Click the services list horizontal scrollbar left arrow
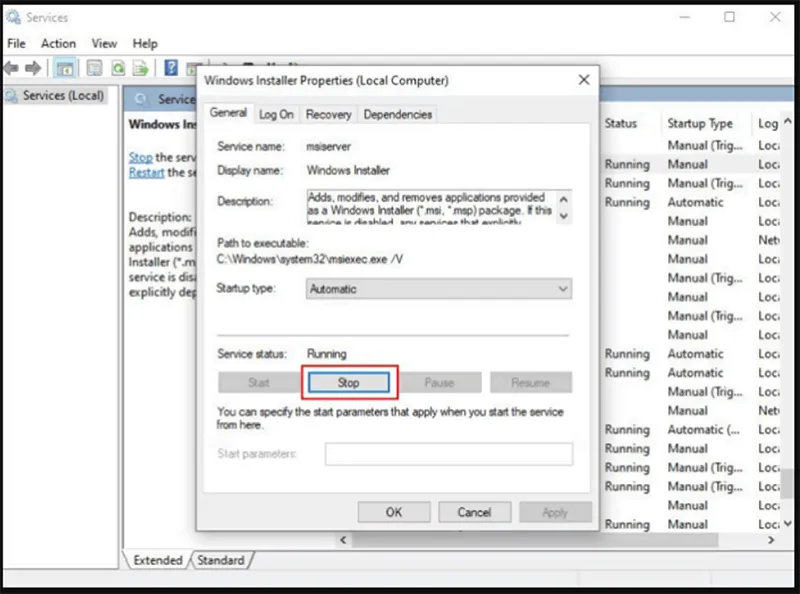 tap(343, 539)
